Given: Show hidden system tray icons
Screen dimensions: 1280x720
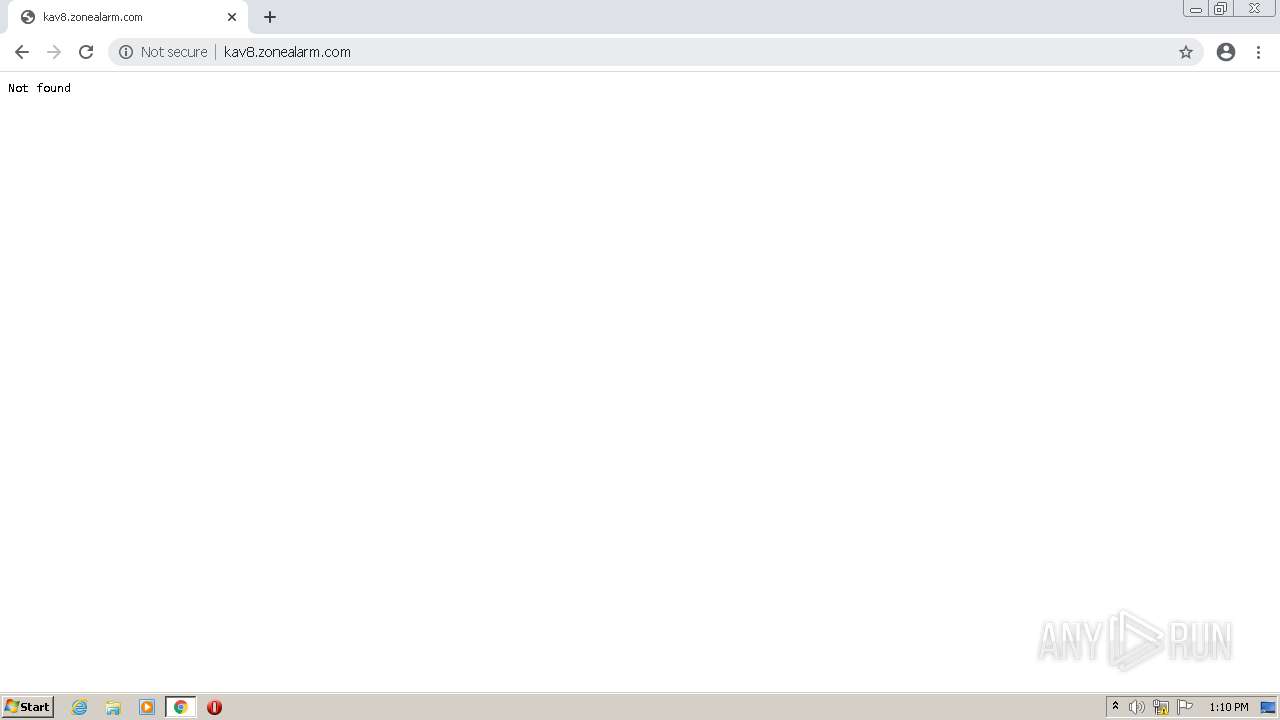Looking at the screenshot, I should coord(1116,707).
